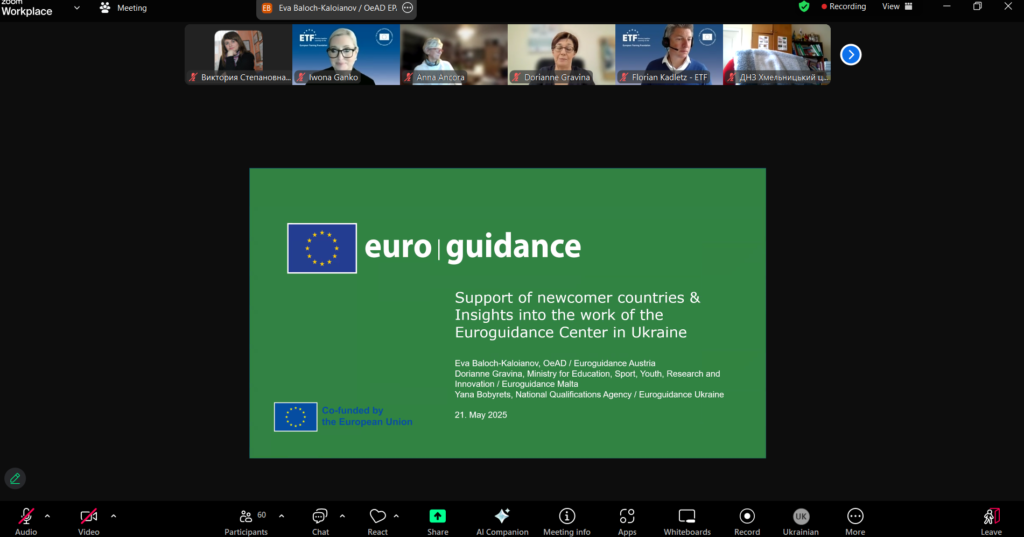Show next participants with the blue arrow

(x=850, y=55)
